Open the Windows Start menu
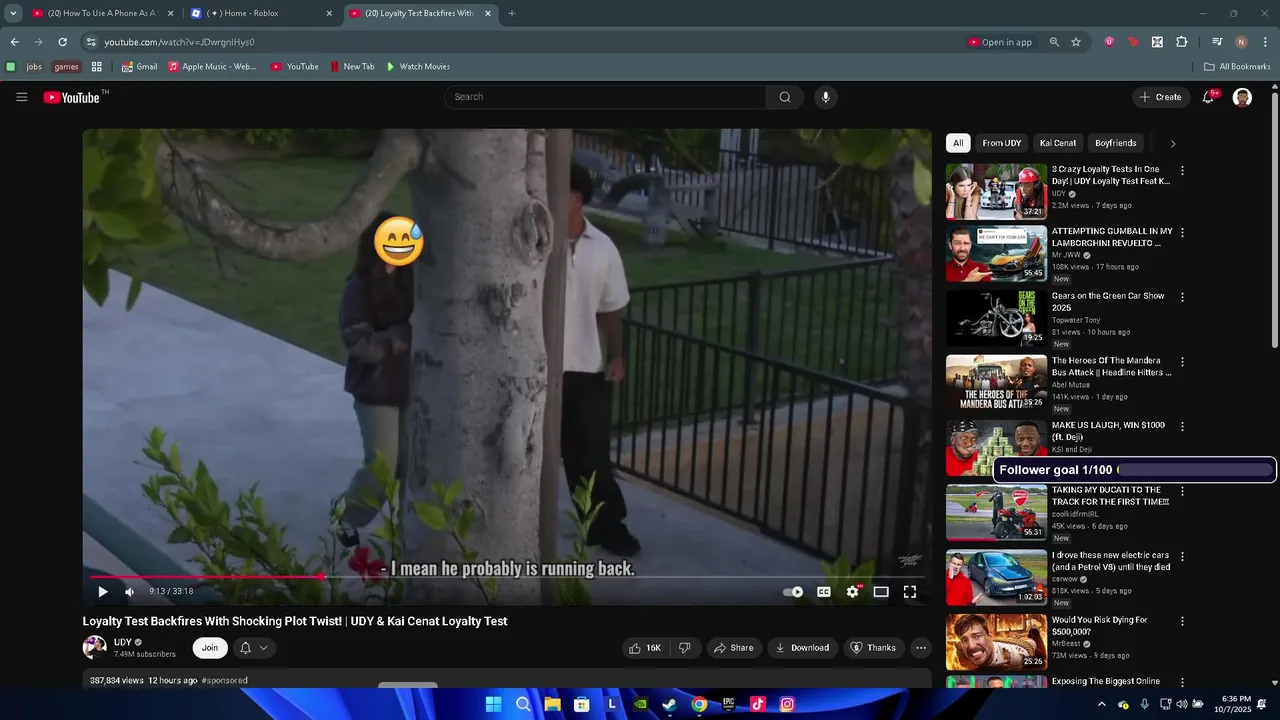The width and height of the screenshot is (1280, 720). (x=494, y=704)
